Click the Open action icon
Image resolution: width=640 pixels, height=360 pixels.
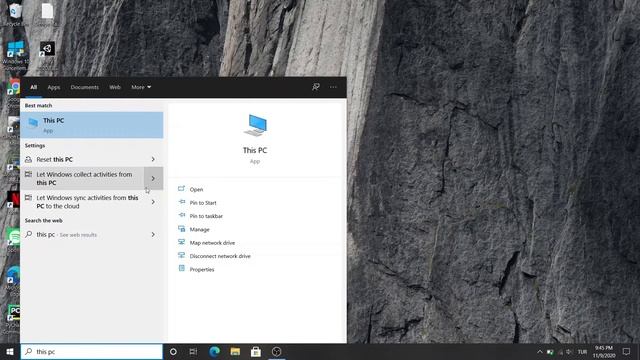(182, 189)
